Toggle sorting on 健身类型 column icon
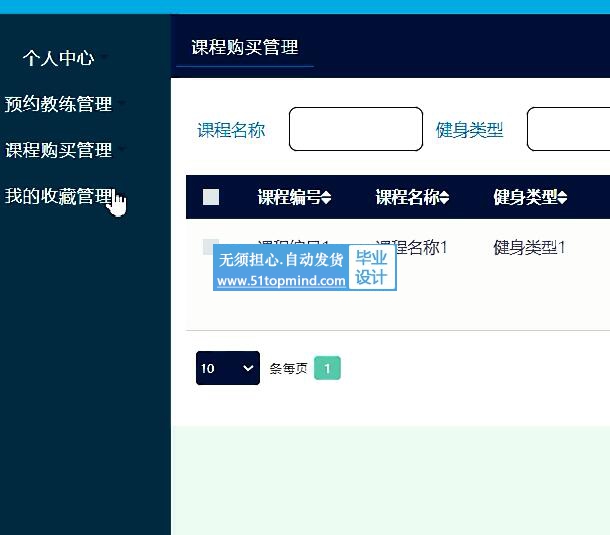 [x=563, y=198]
